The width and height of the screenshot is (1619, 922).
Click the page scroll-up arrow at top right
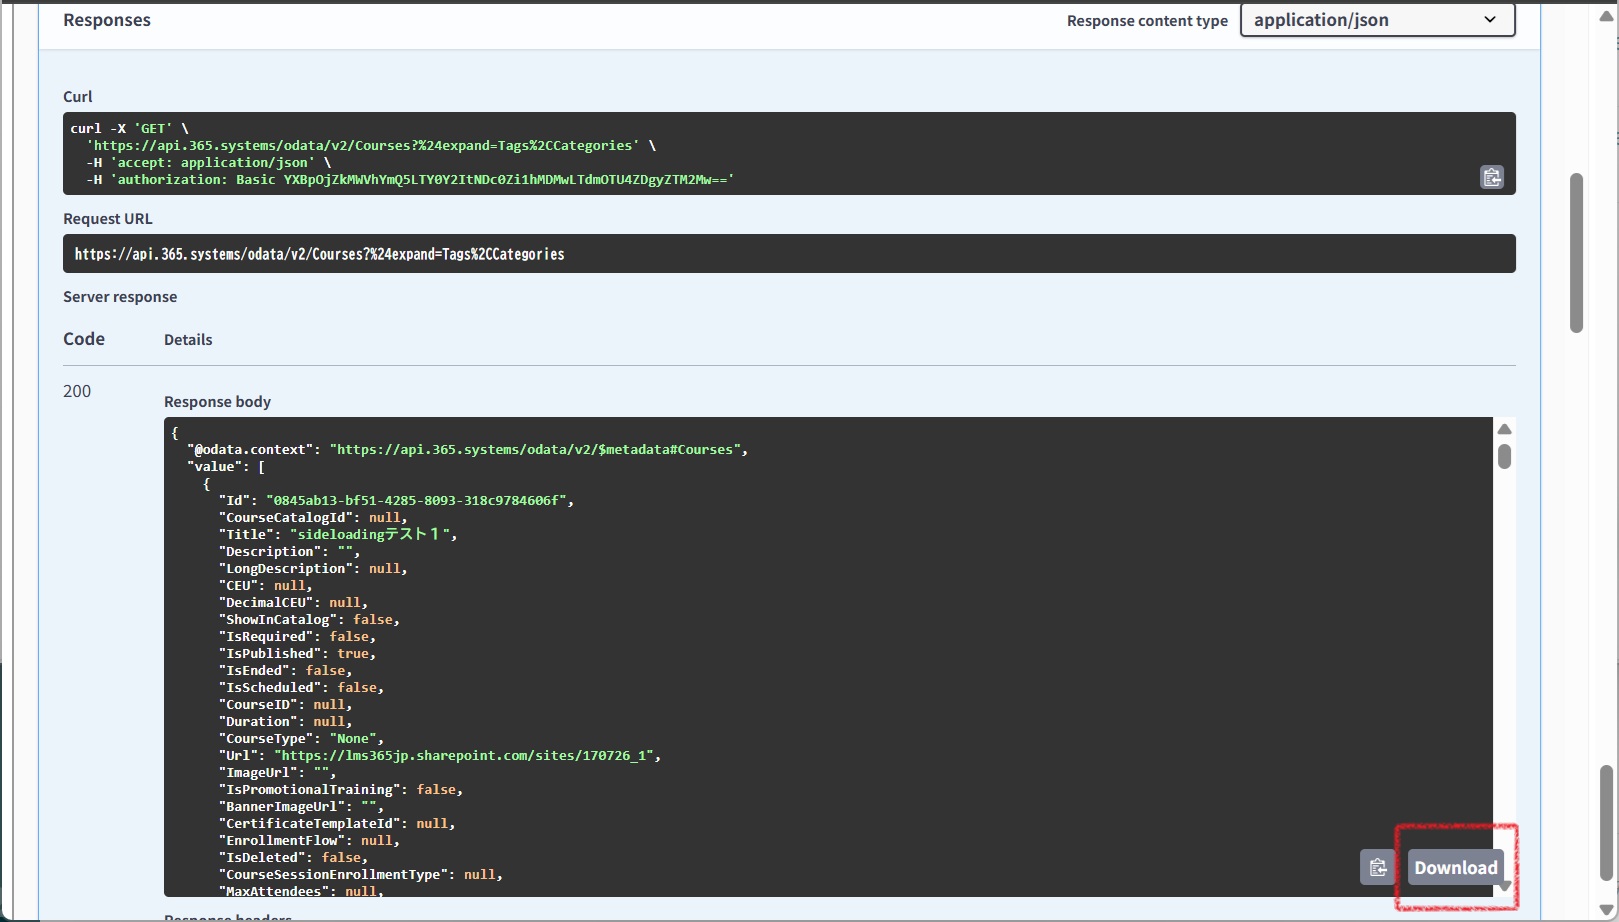pyautogui.click(x=1606, y=16)
